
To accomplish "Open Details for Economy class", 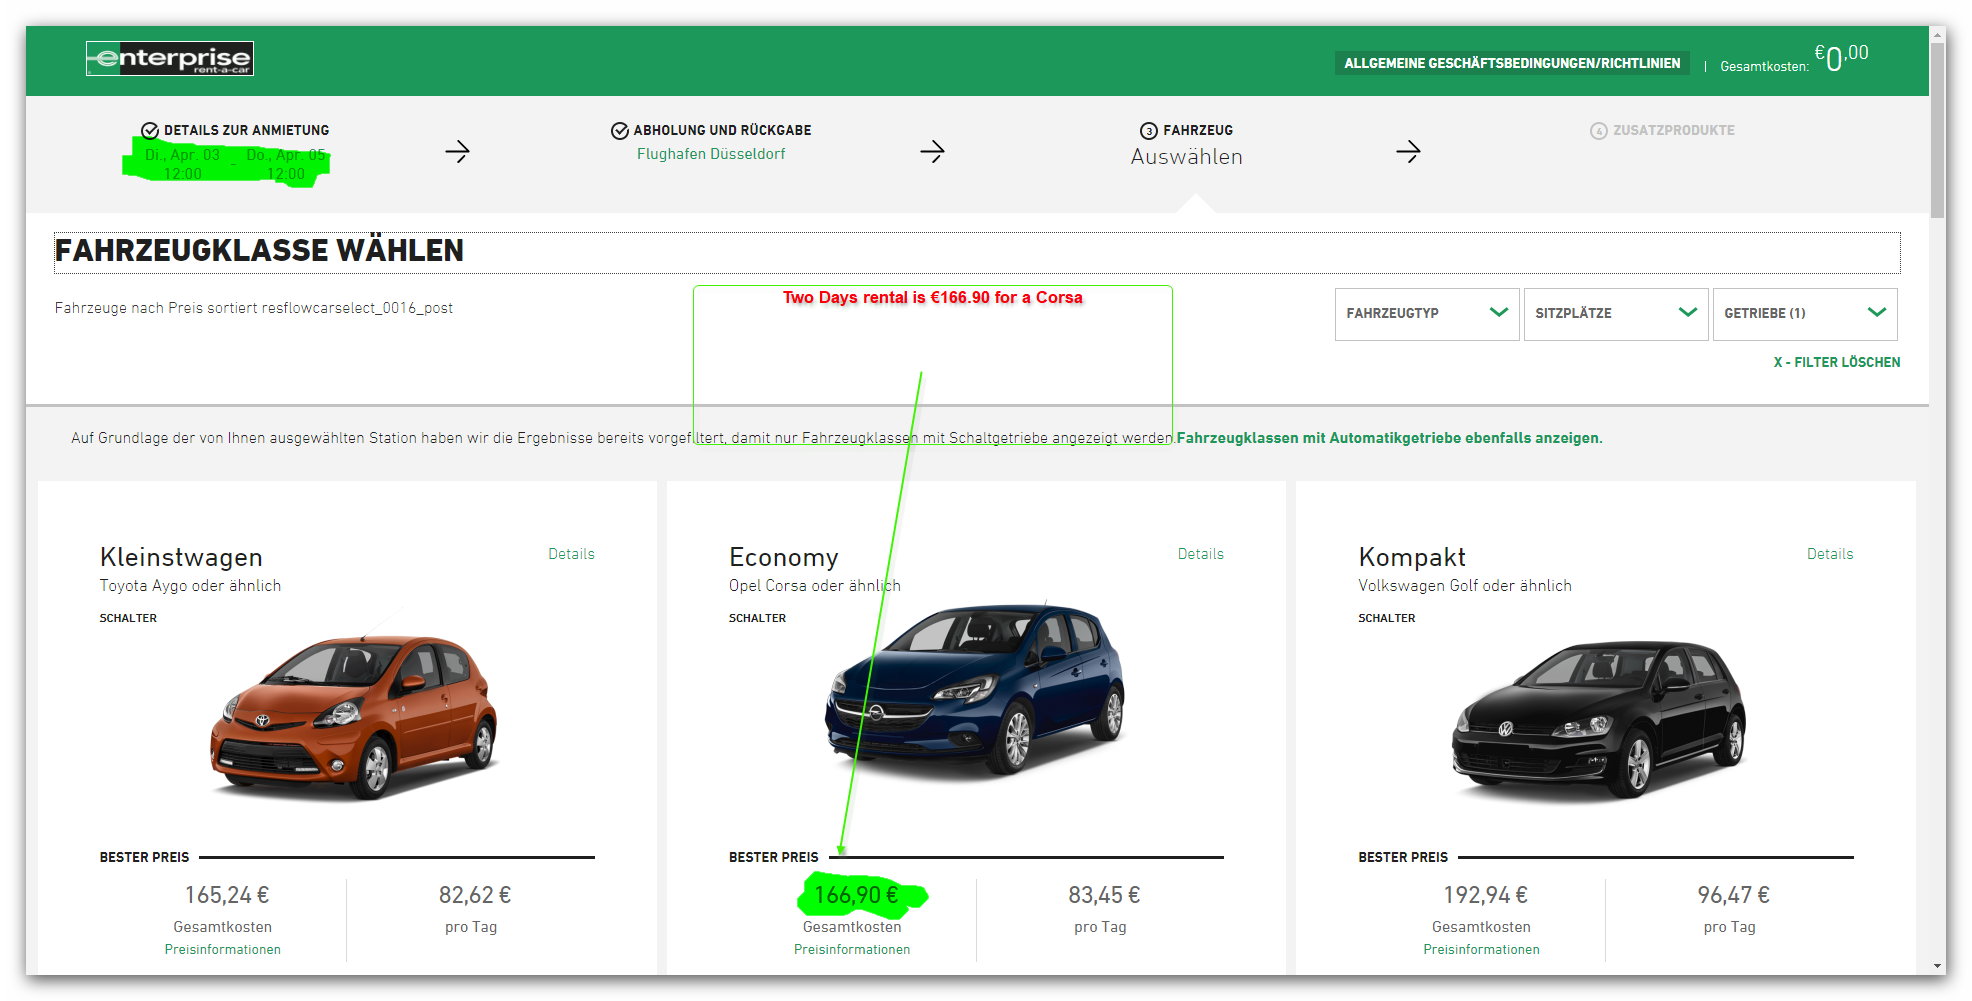I will point(1200,554).
